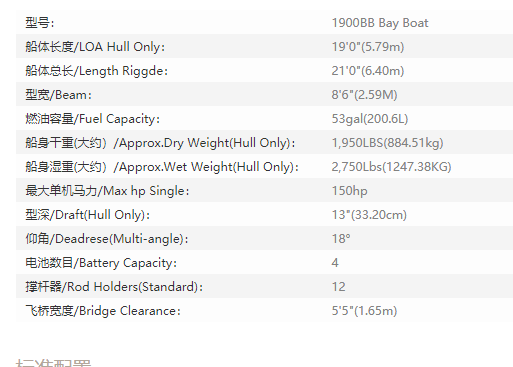
Task: Select the Fuel Capacity label
Action: pyautogui.click(x=93, y=119)
